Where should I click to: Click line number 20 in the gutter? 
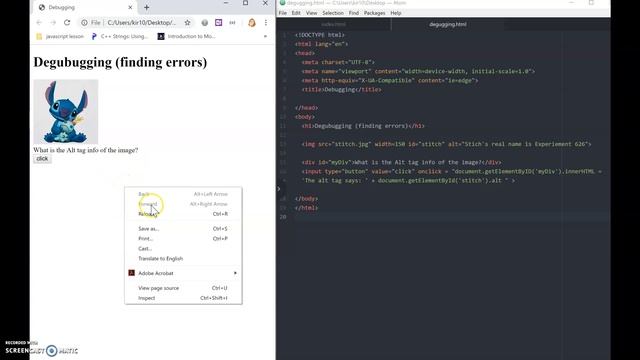click(x=283, y=217)
